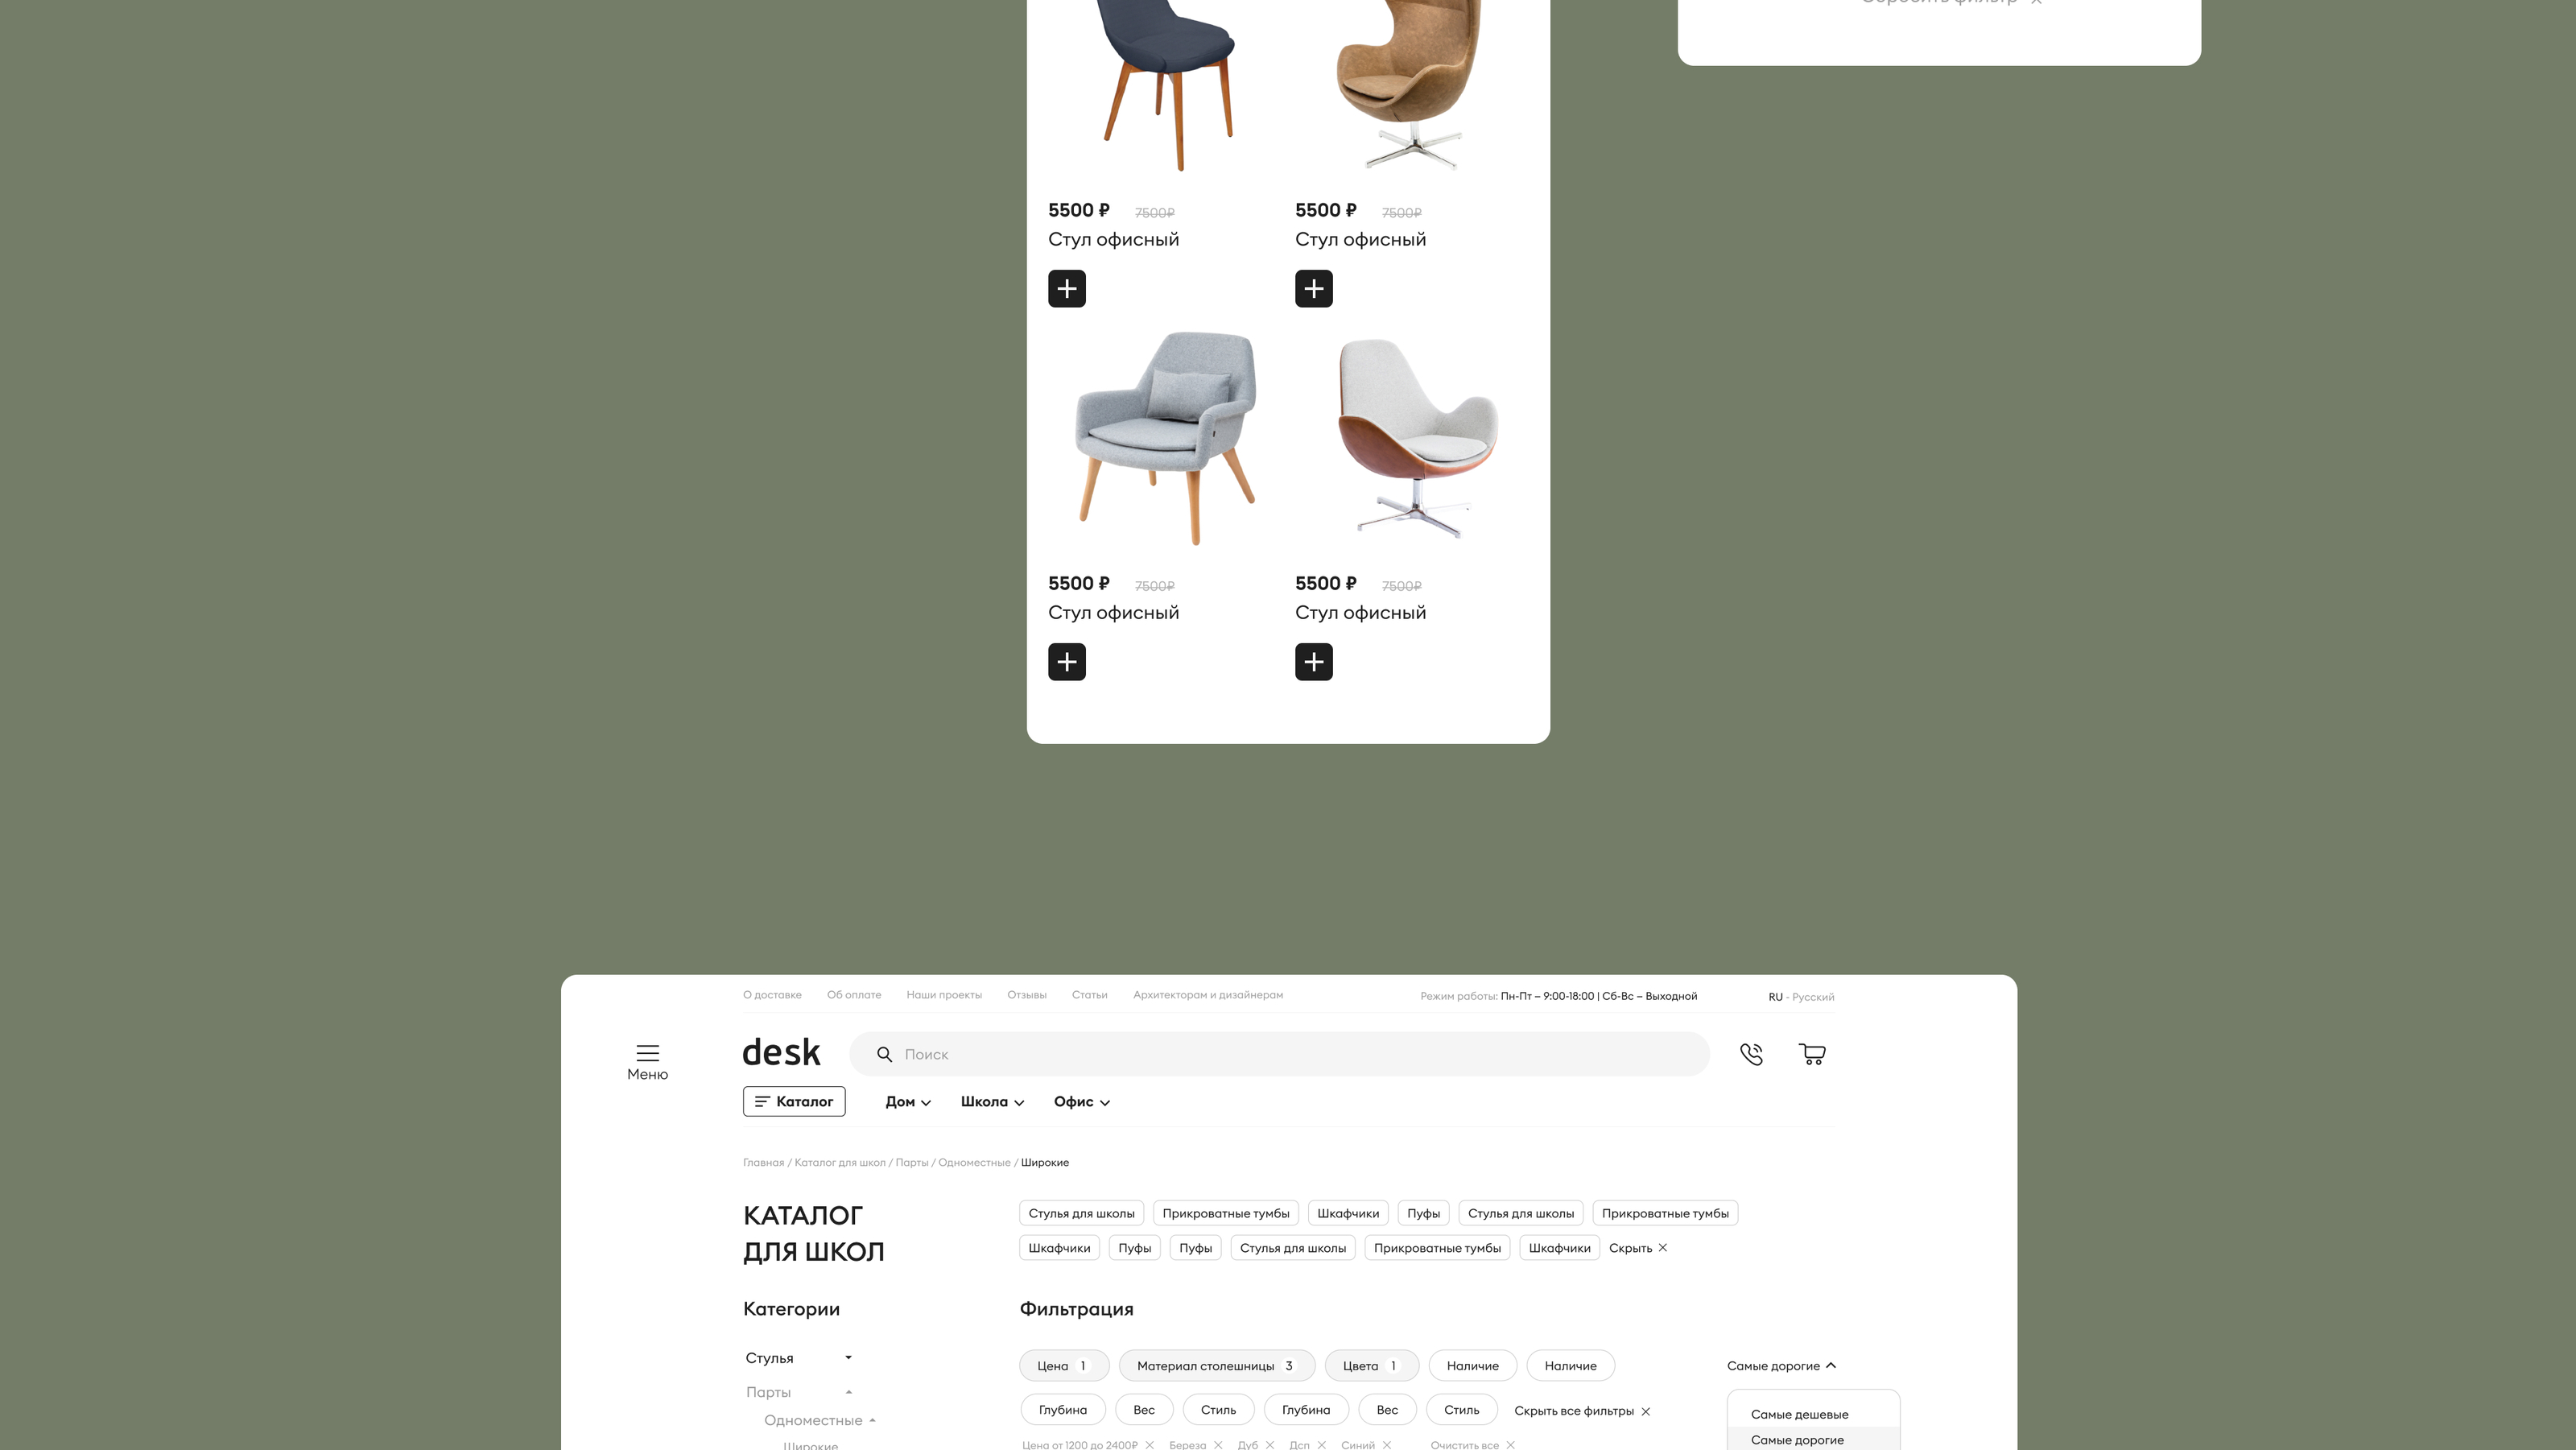Image resolution: width=2576 pixels, height=1450 pixels.
Task: Expand the Школа dropdown menu
Action: tap(992, 1102)
